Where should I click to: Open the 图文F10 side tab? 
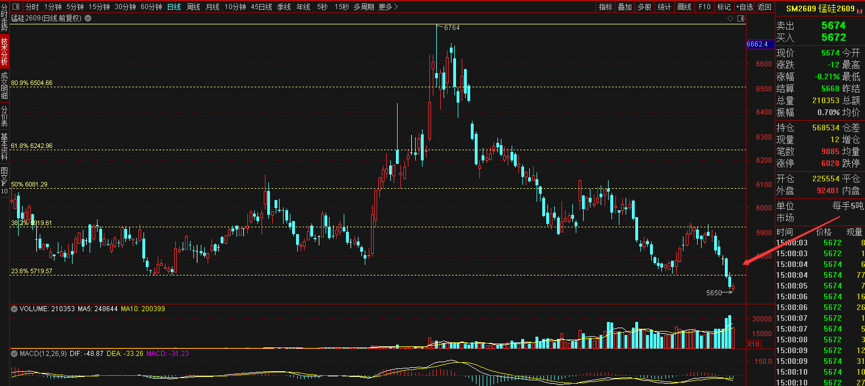tap(4, 180)
